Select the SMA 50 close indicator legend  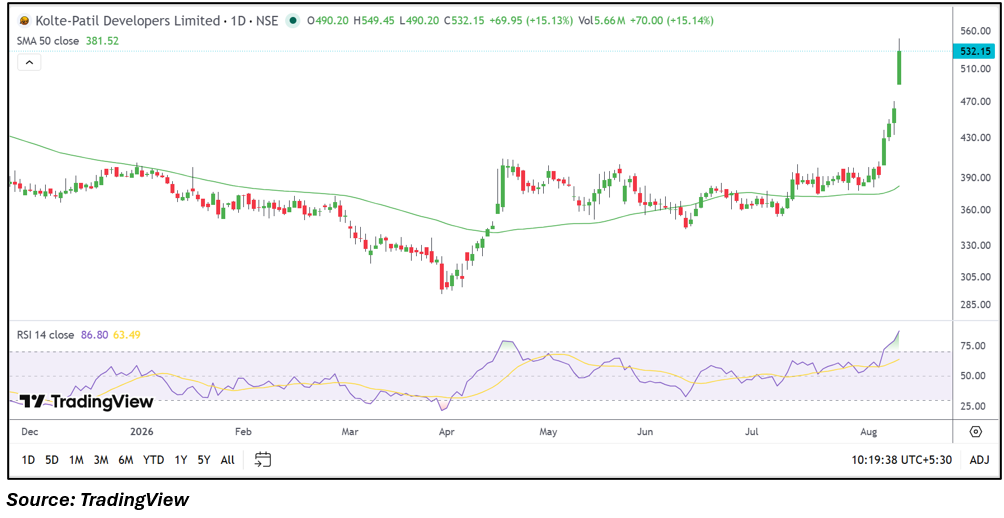pos(49,40)
